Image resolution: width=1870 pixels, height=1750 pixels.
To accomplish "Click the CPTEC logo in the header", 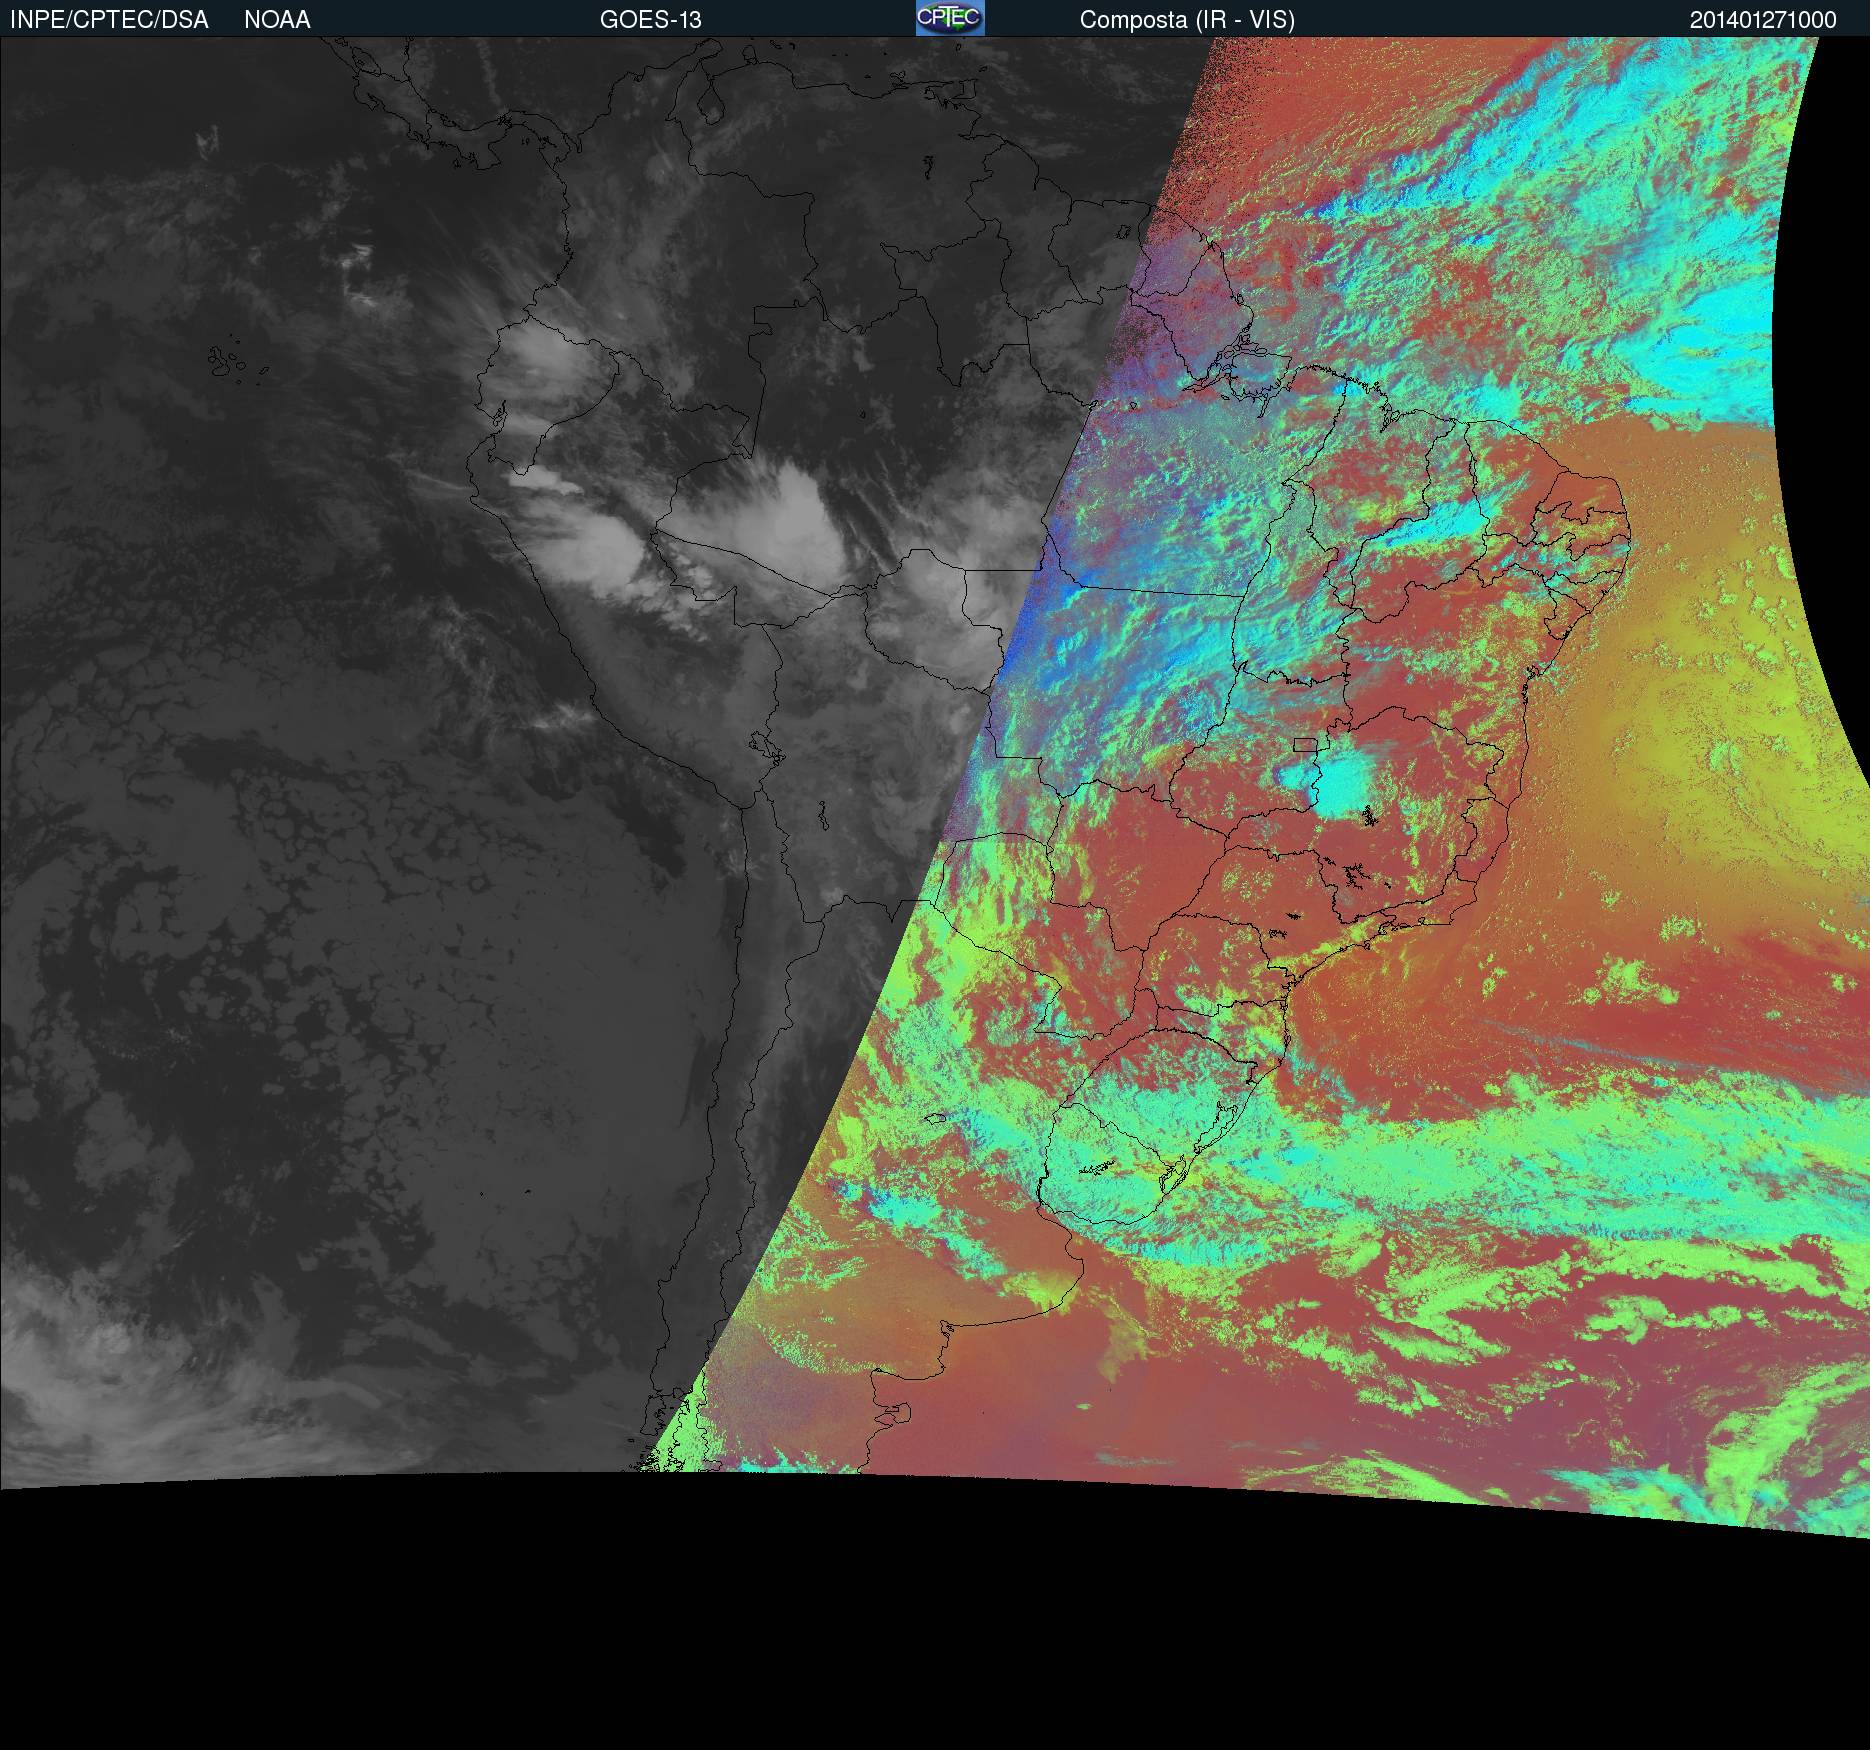I will 950,18.
